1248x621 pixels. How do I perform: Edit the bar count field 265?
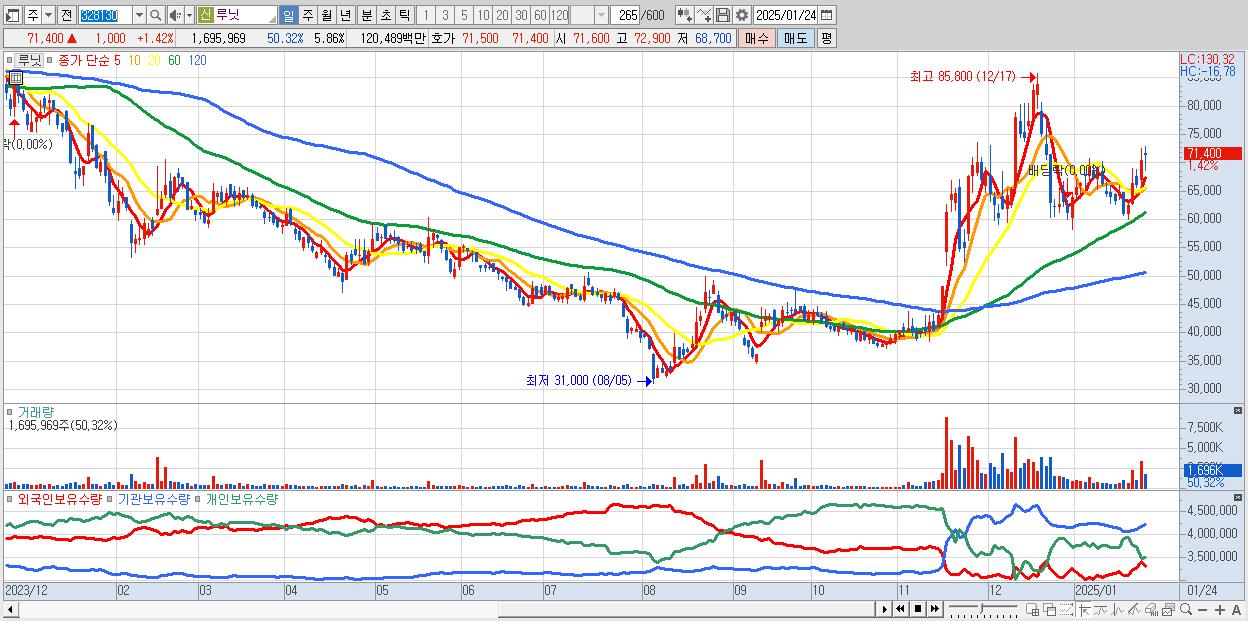click(625, 16)
